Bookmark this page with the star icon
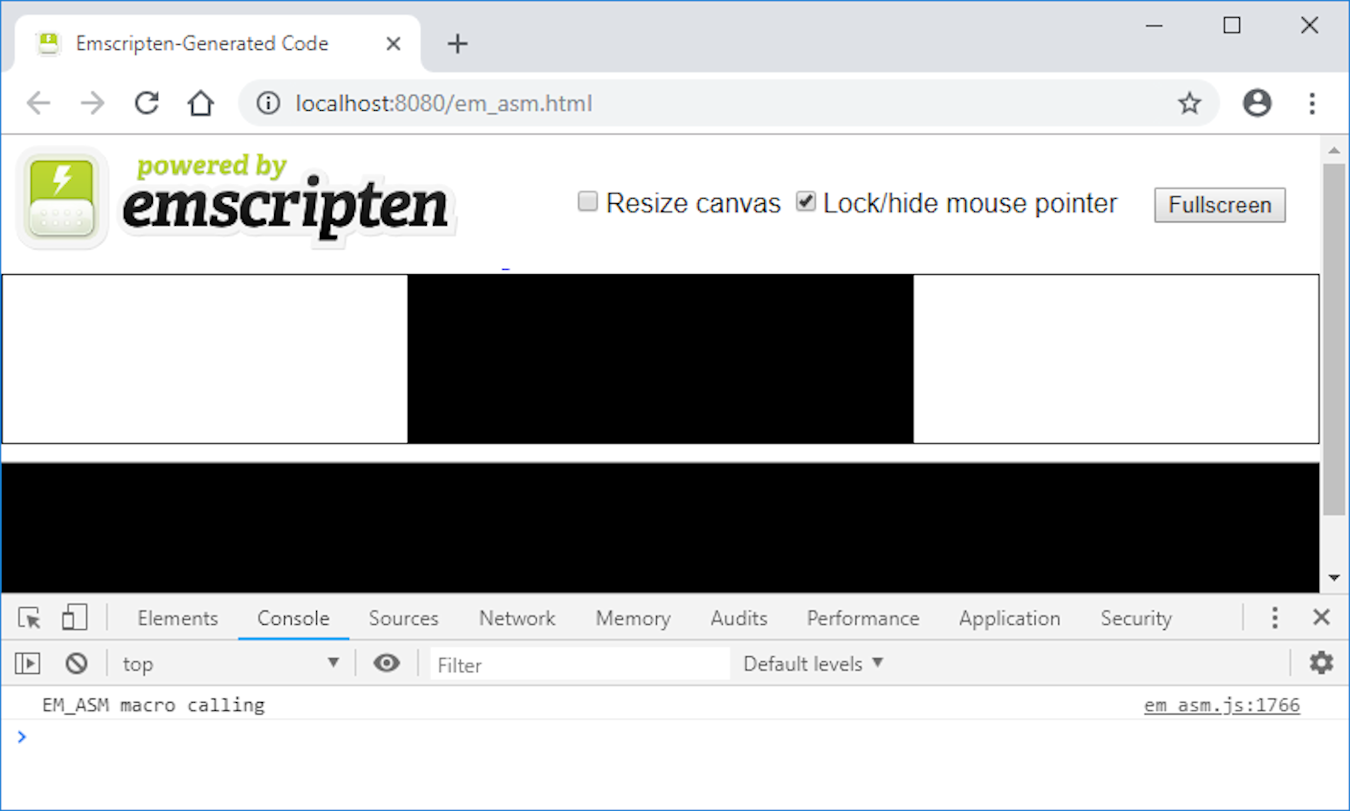Screen dimensions: 1350x811 1188,103
